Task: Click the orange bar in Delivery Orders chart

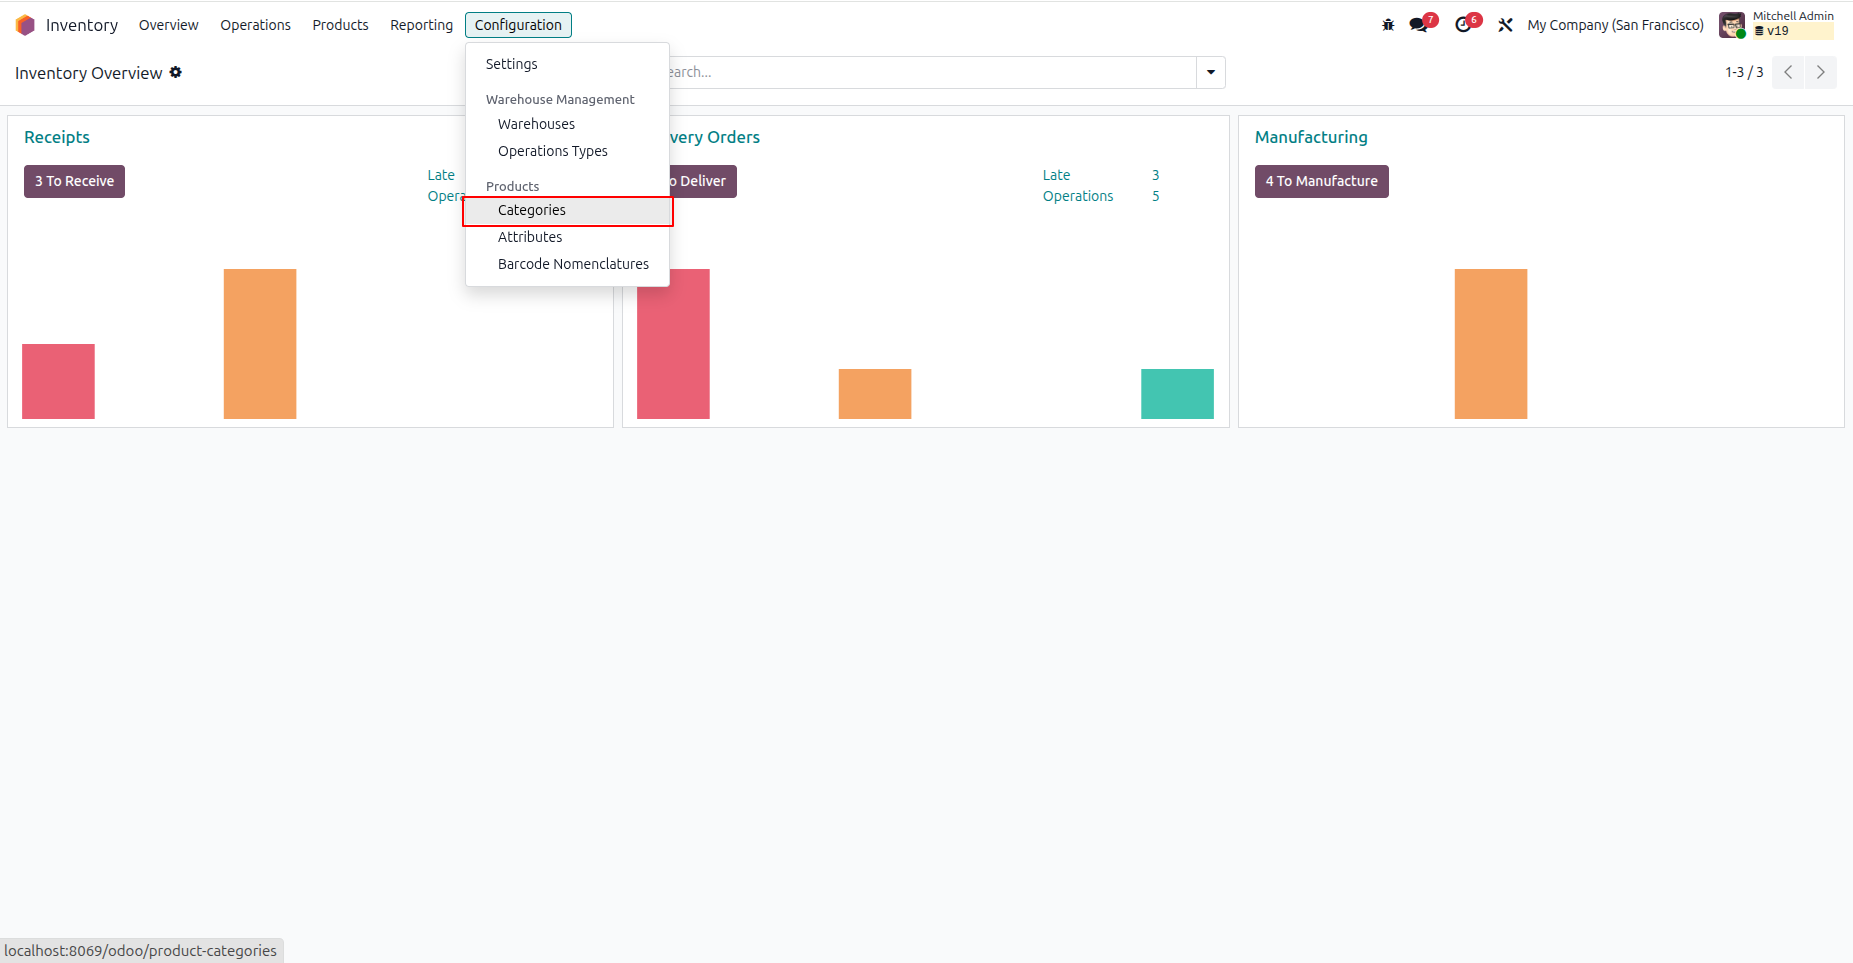Action: point(875,394)
